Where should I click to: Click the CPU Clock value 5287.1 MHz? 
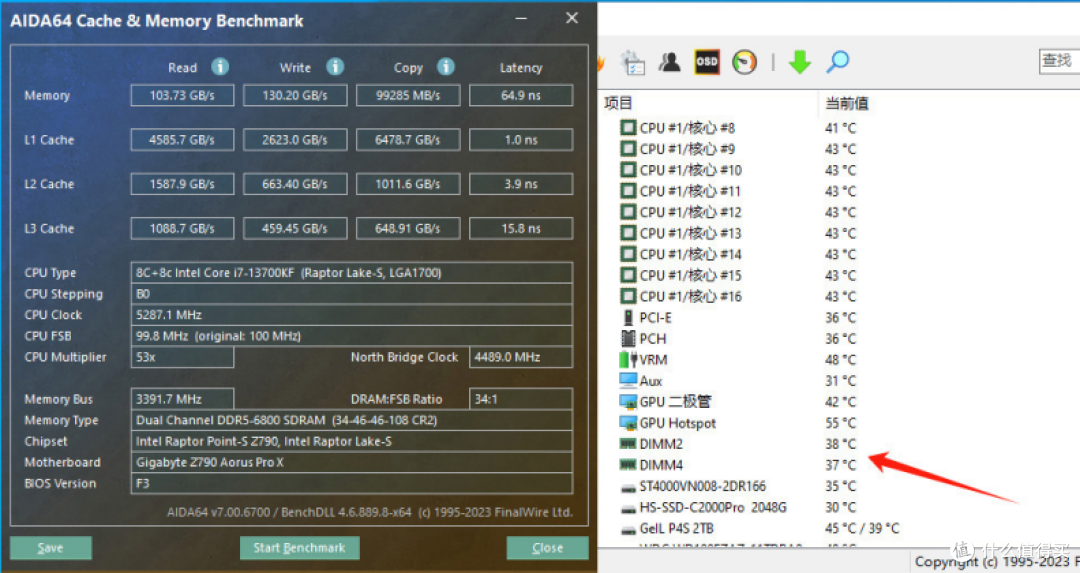coord(351,315)
